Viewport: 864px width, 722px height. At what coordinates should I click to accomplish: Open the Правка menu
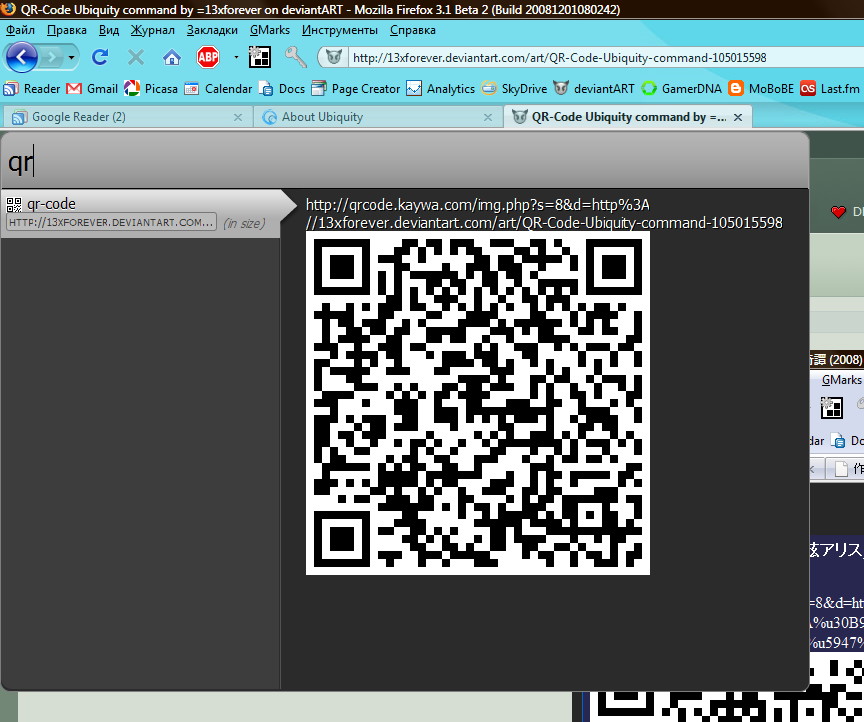coord(67,30)
